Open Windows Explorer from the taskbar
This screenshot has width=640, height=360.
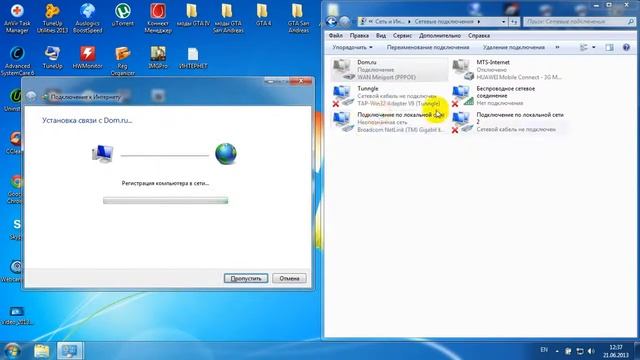[41, 351]
